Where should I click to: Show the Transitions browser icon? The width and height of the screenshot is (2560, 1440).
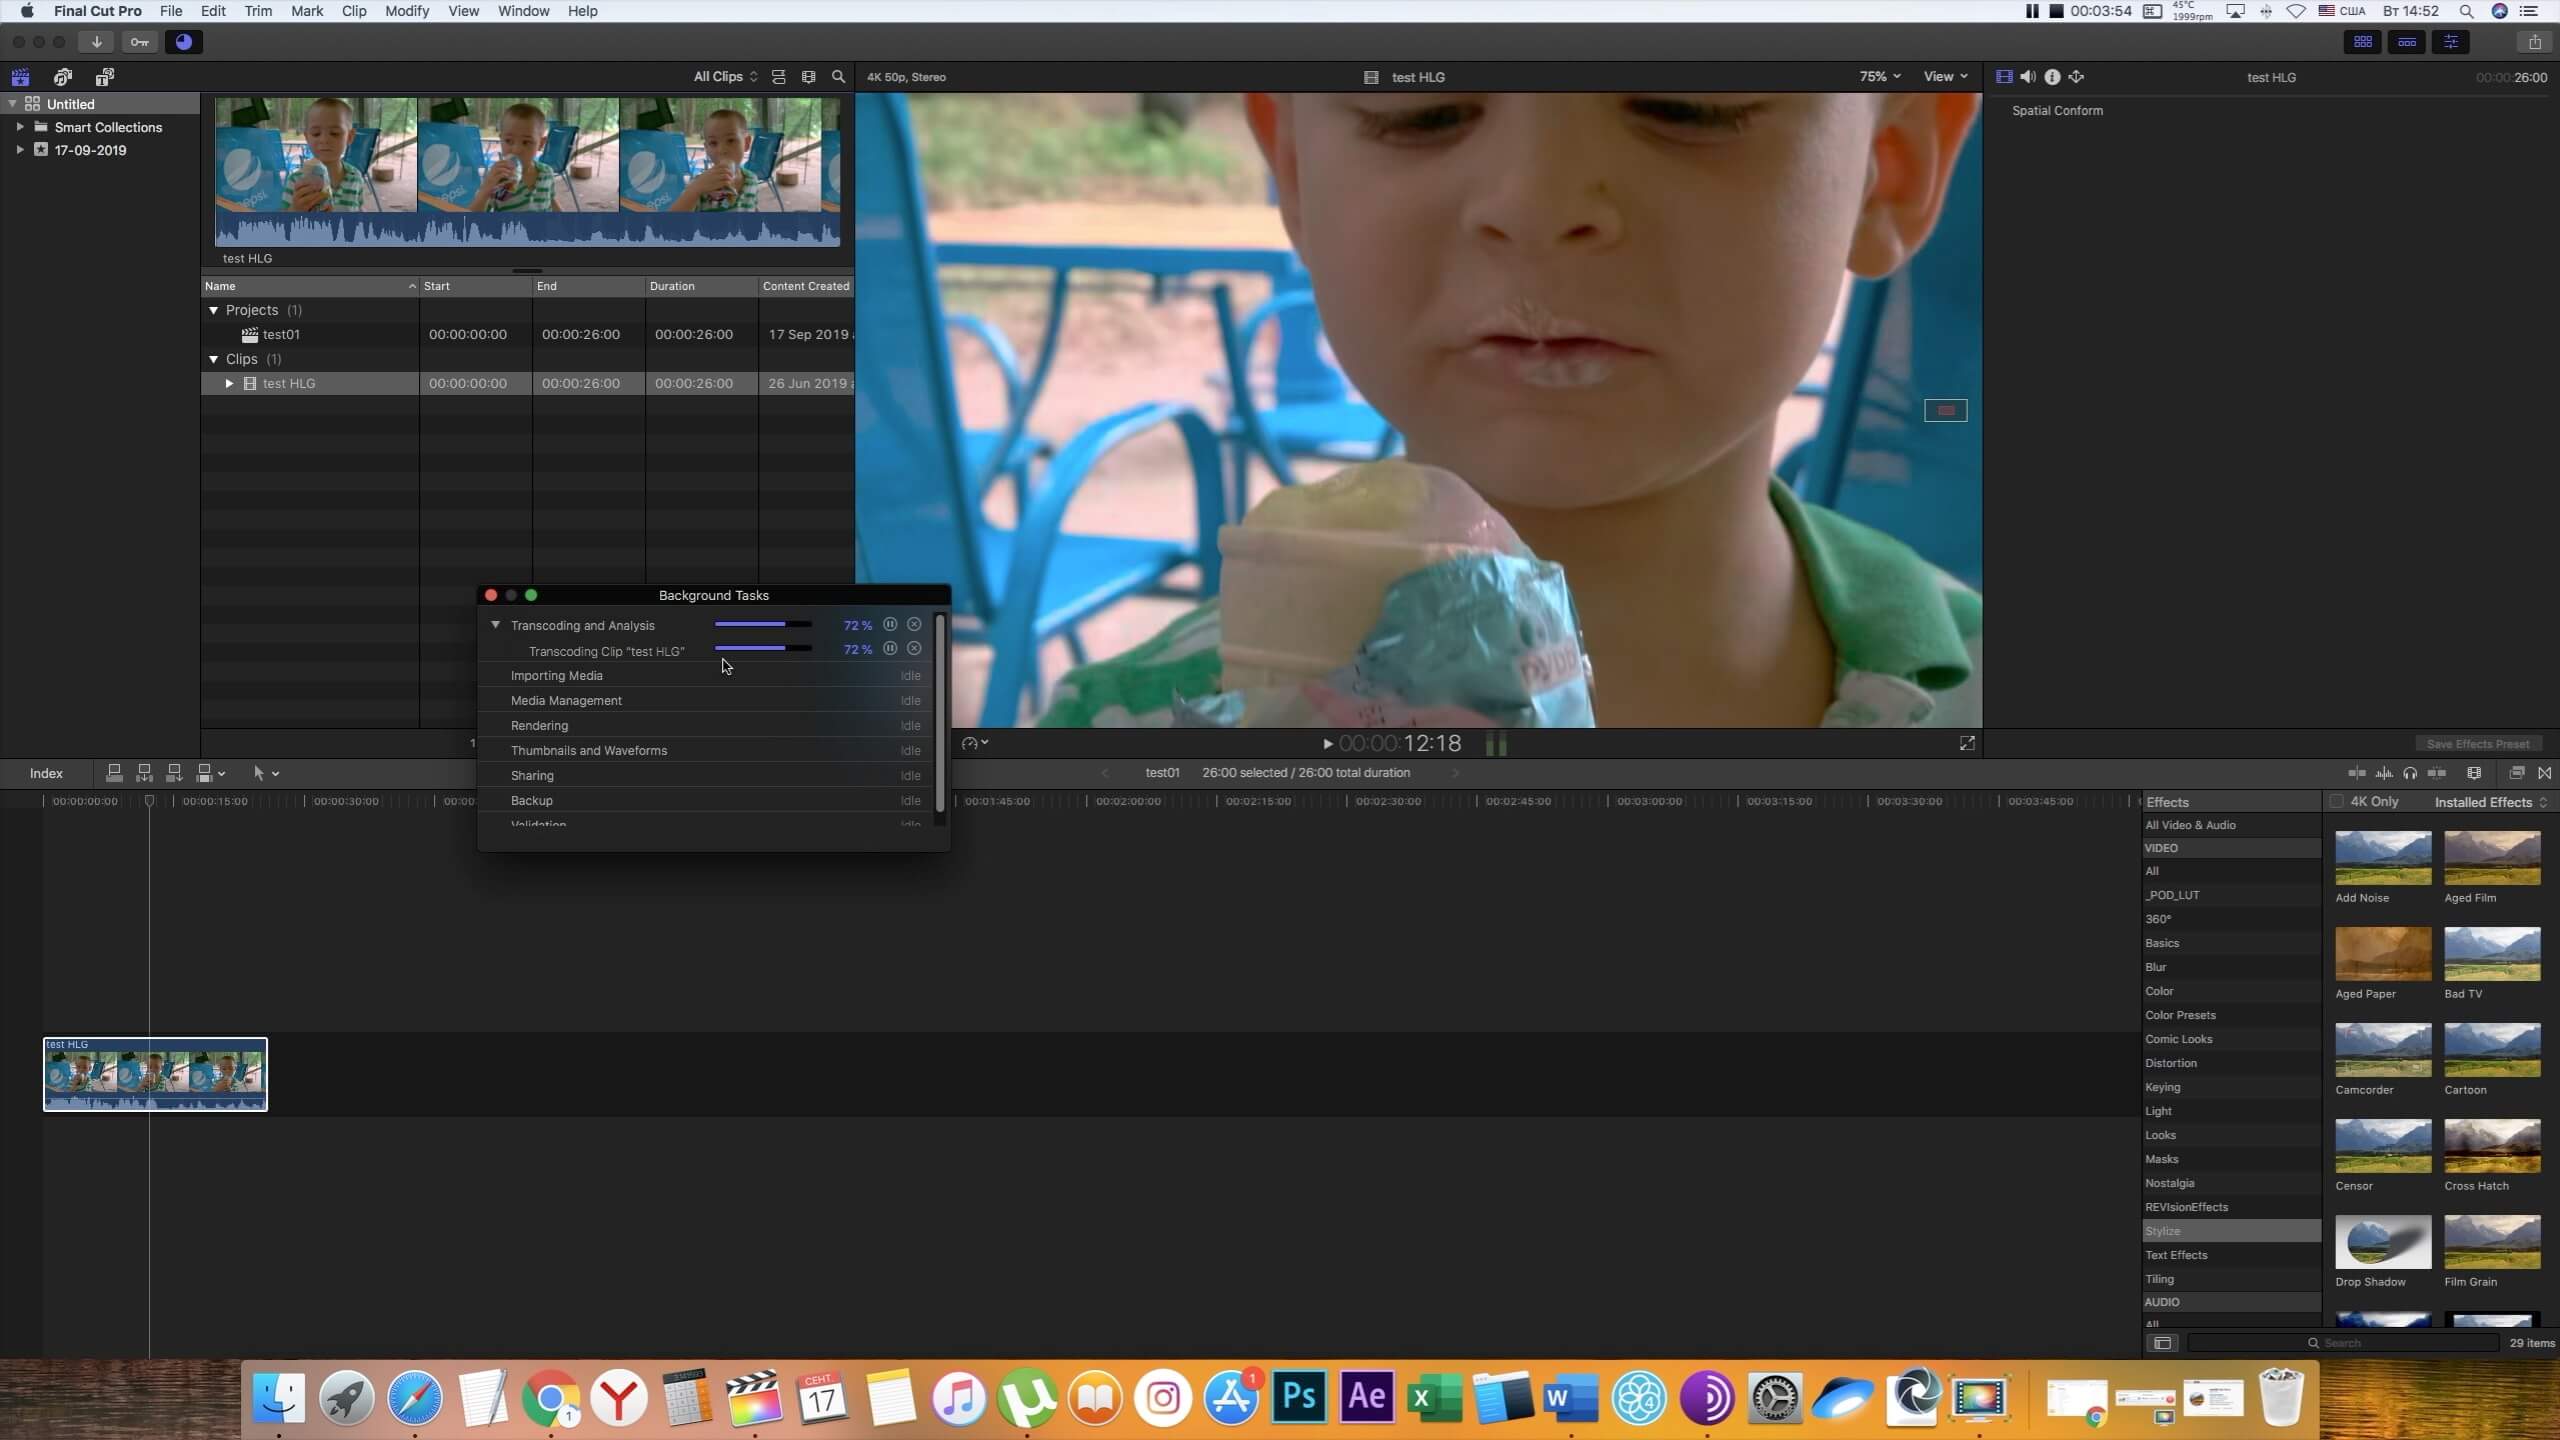pyautogui.click(x=2545, y=773)
